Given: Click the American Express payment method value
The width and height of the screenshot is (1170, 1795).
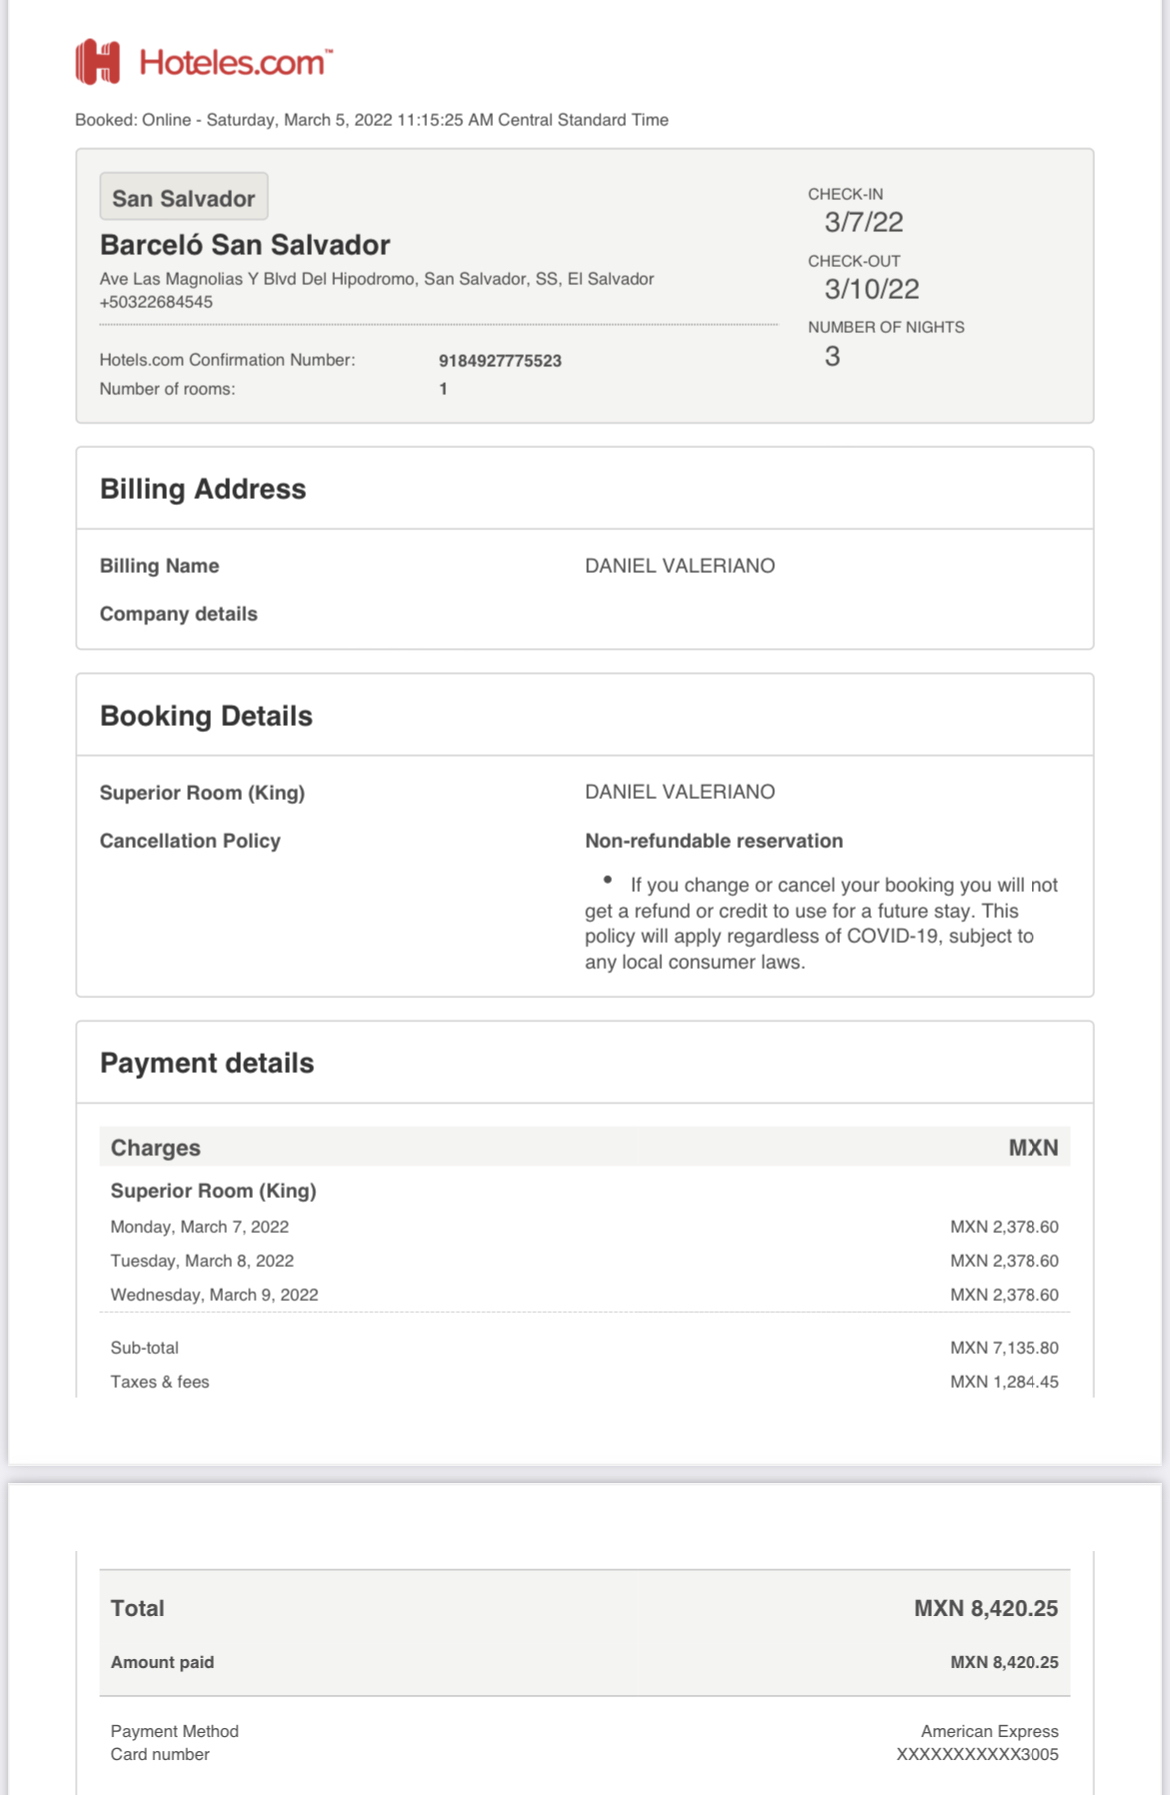Looking at the screenshot, I should pos(990,1731).
